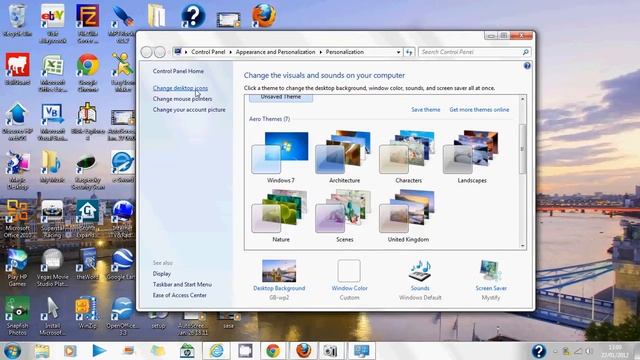
Task: Select the OpenOffice 3.3 shortcut
Action: click(122, 316)
